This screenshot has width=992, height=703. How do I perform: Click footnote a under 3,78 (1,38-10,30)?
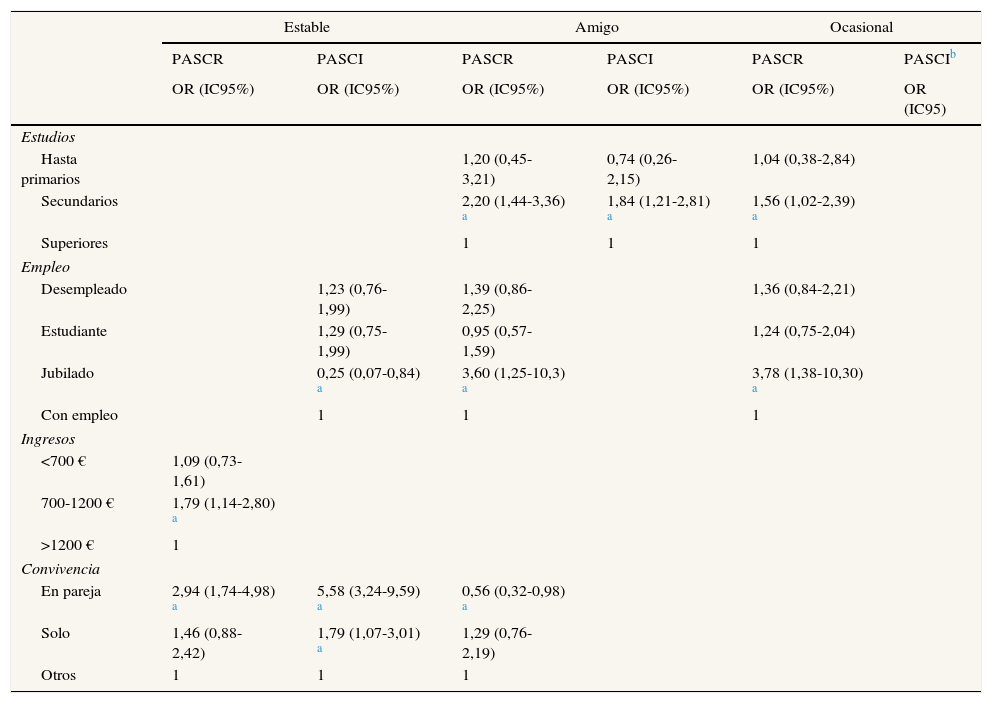coord(755,388)
